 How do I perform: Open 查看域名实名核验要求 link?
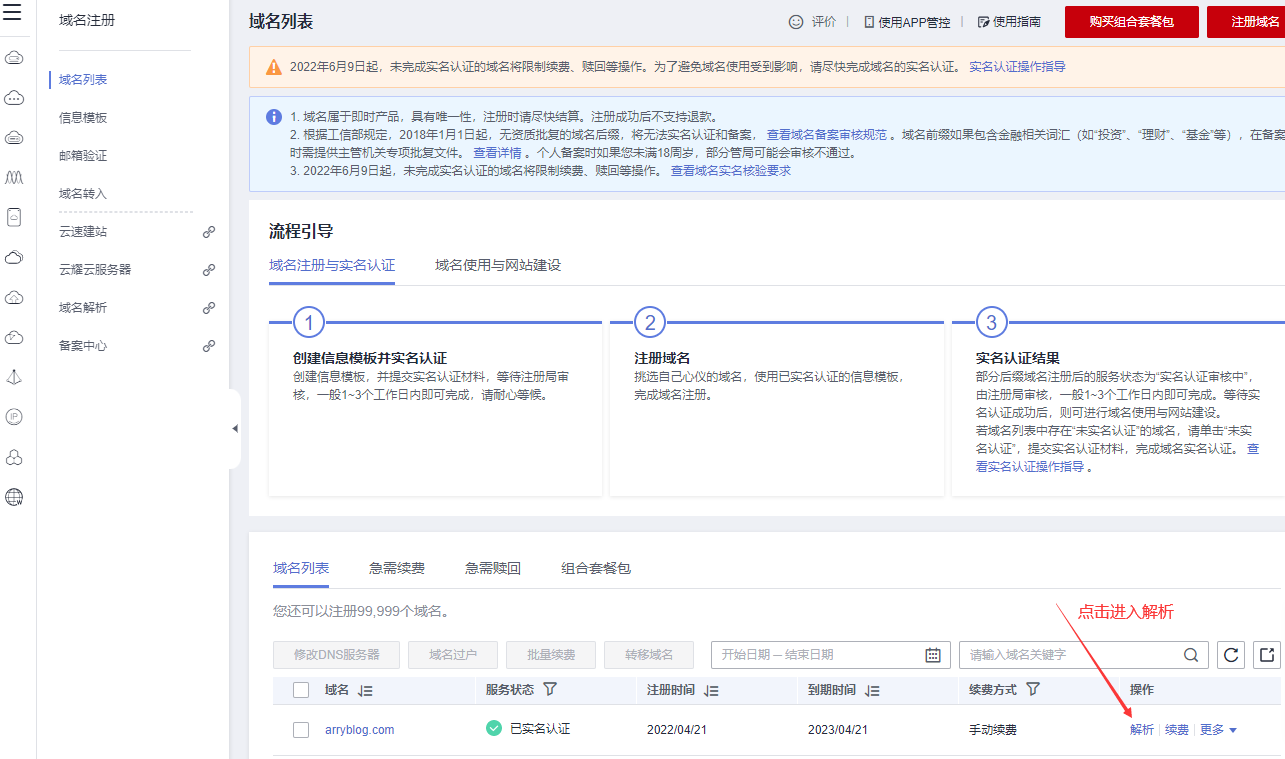coord(731,171)
